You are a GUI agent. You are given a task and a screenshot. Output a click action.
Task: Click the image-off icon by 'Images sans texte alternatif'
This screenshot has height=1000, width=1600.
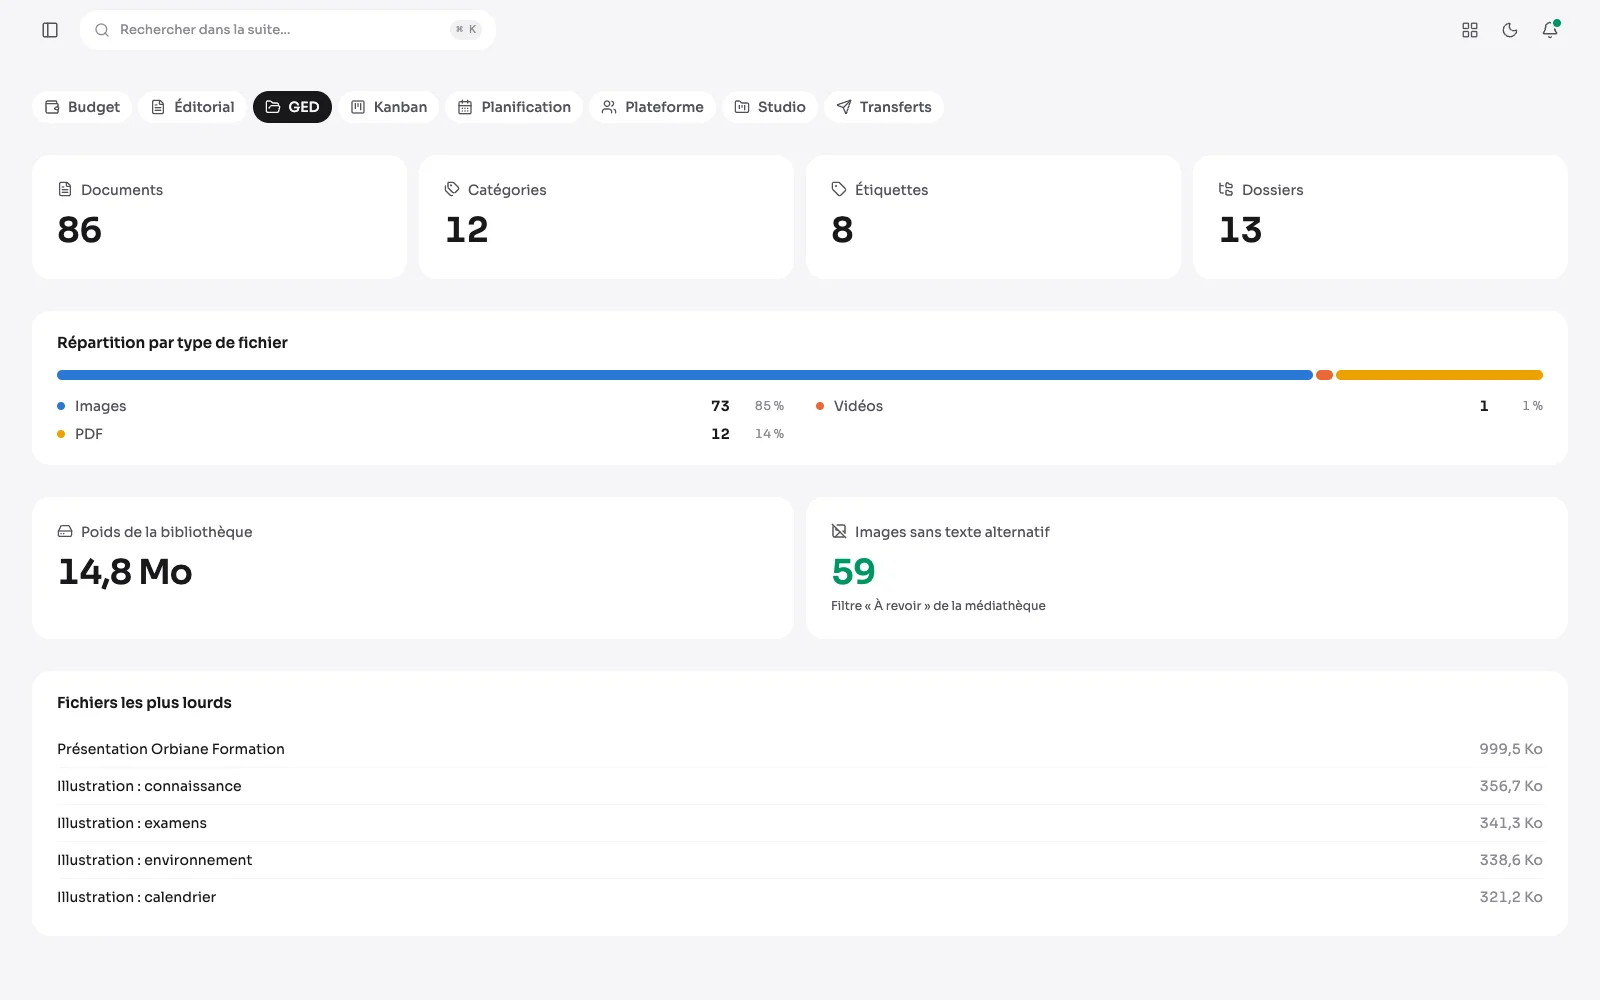839,531
